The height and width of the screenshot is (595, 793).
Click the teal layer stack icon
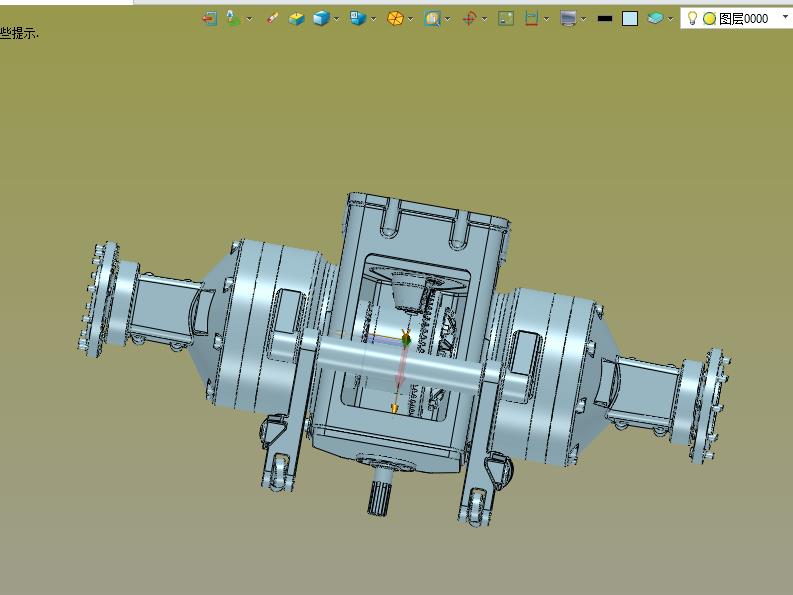coord(655,19)
